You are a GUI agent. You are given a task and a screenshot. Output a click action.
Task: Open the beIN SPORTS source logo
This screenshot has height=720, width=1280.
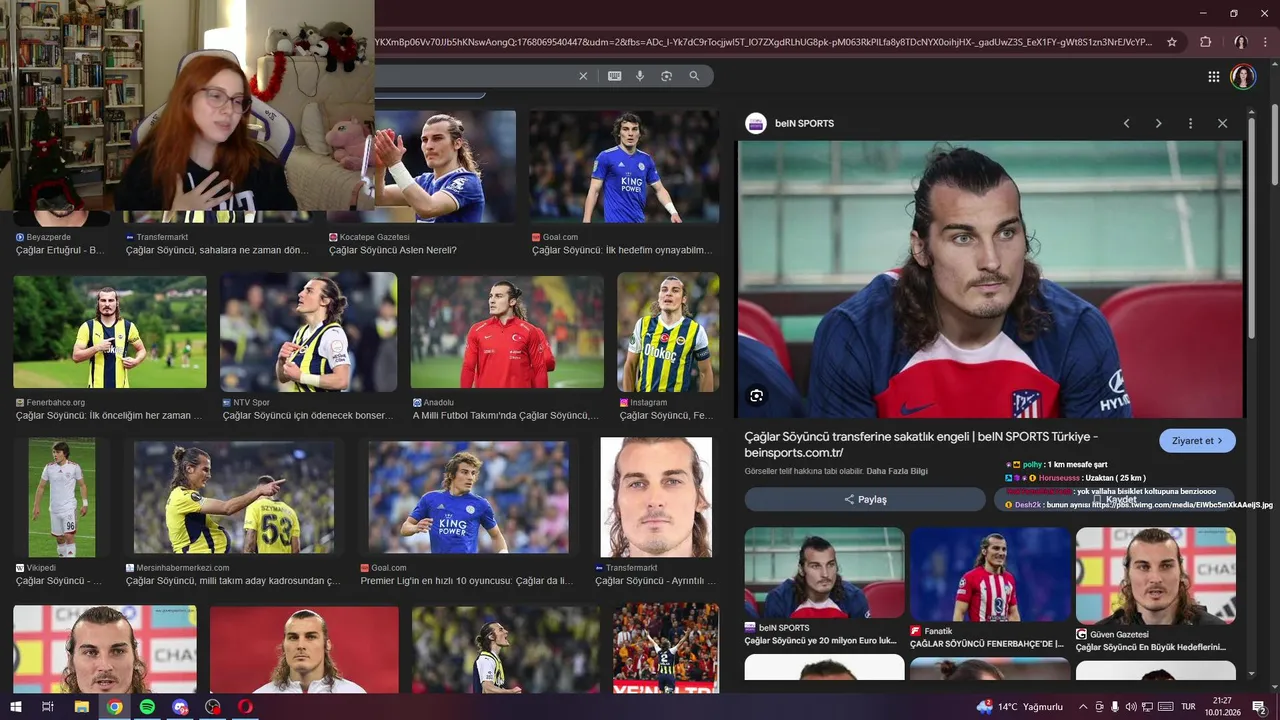click(x=756, y=123)
